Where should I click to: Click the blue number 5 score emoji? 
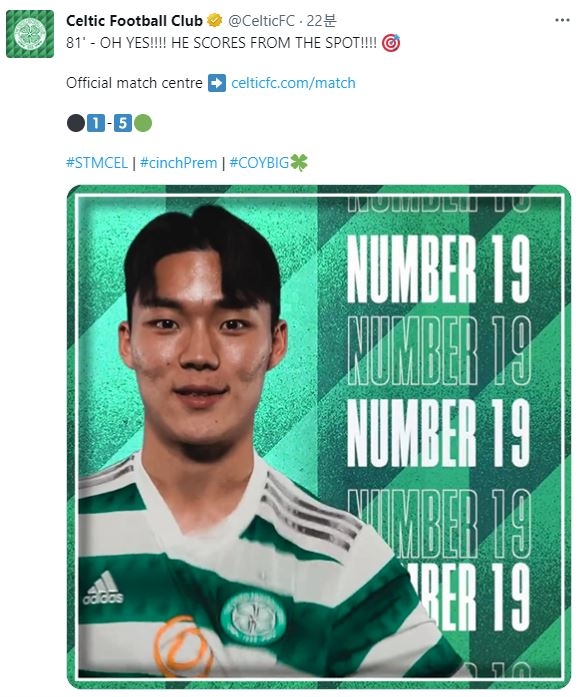tap(123, 123)
